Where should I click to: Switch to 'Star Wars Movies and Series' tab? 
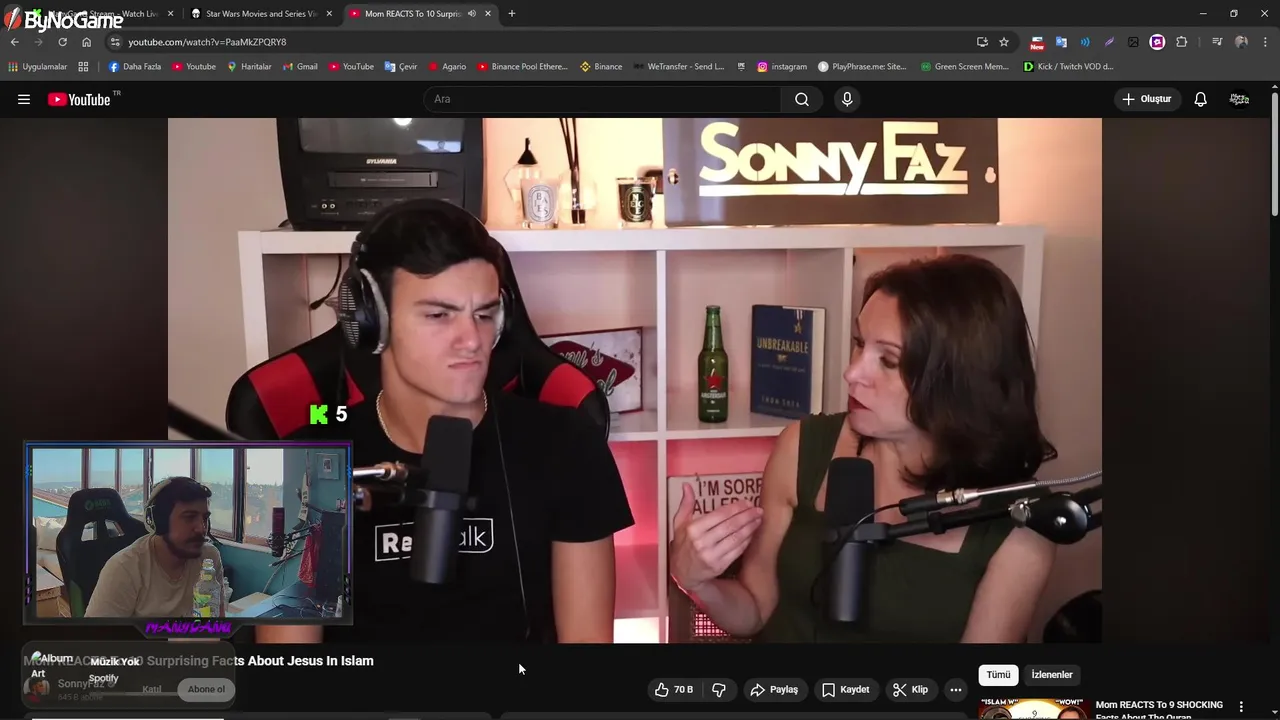[x=261, y=14]
